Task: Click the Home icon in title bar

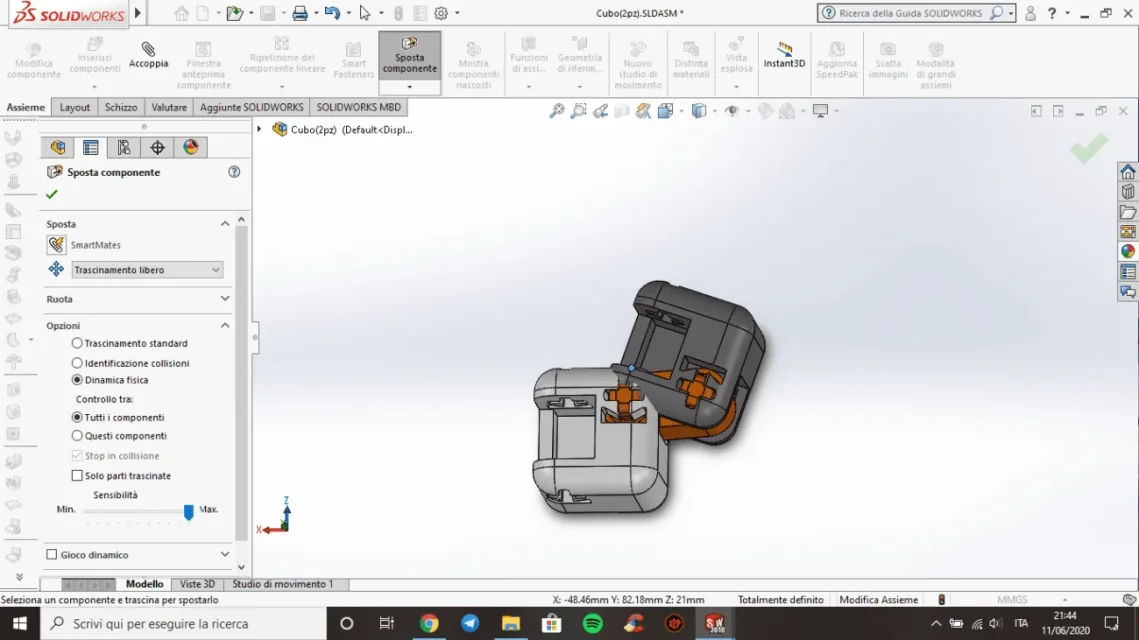Action: pyautogui.click(x=182, y=13)
